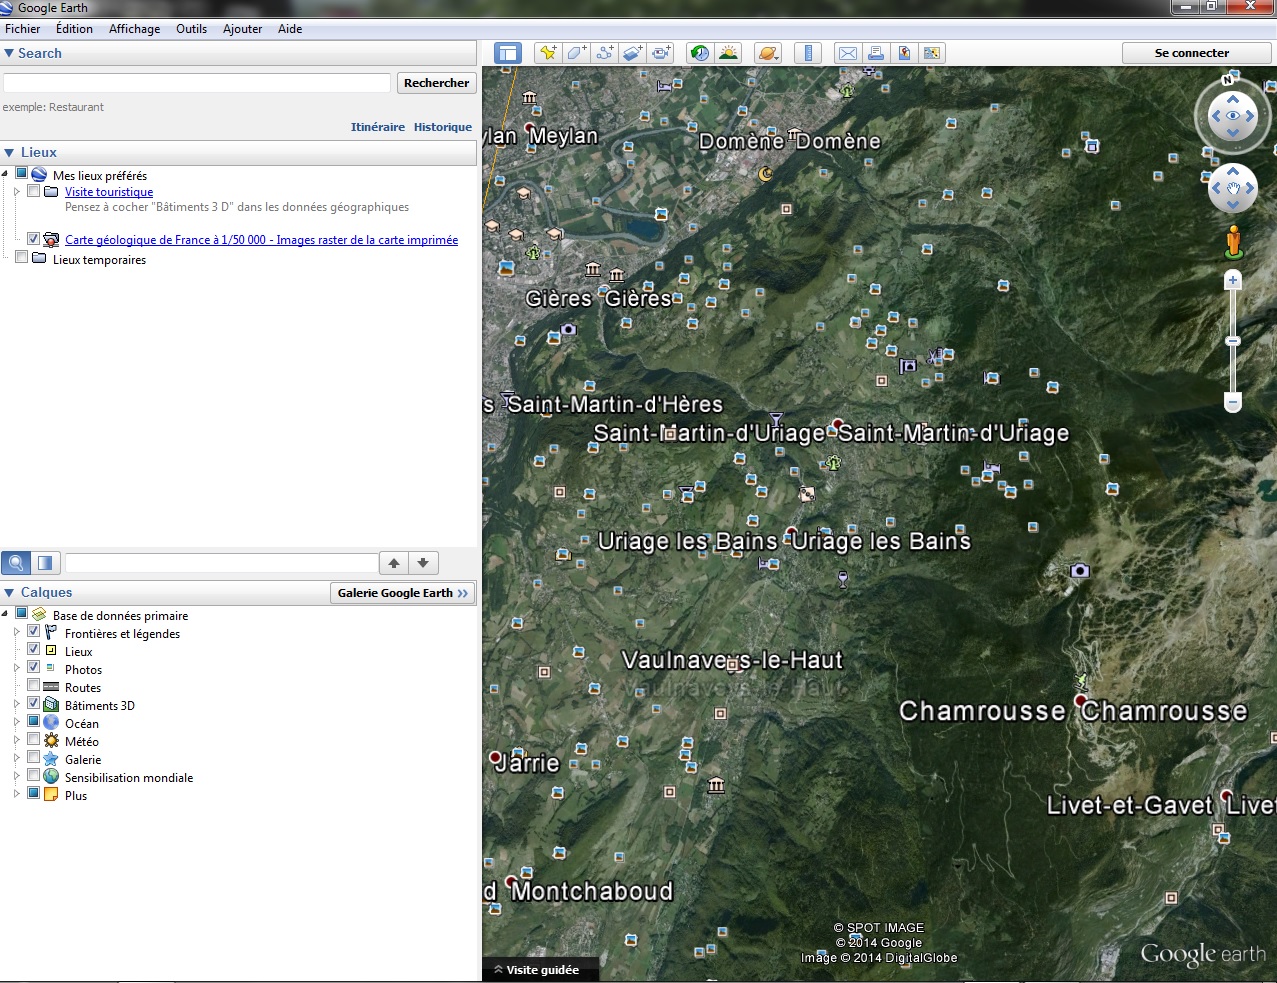Viewport: 1277px width, 983px height.
Task: Uncheck Frontières et légendes layer
Action: click(34, 632)
